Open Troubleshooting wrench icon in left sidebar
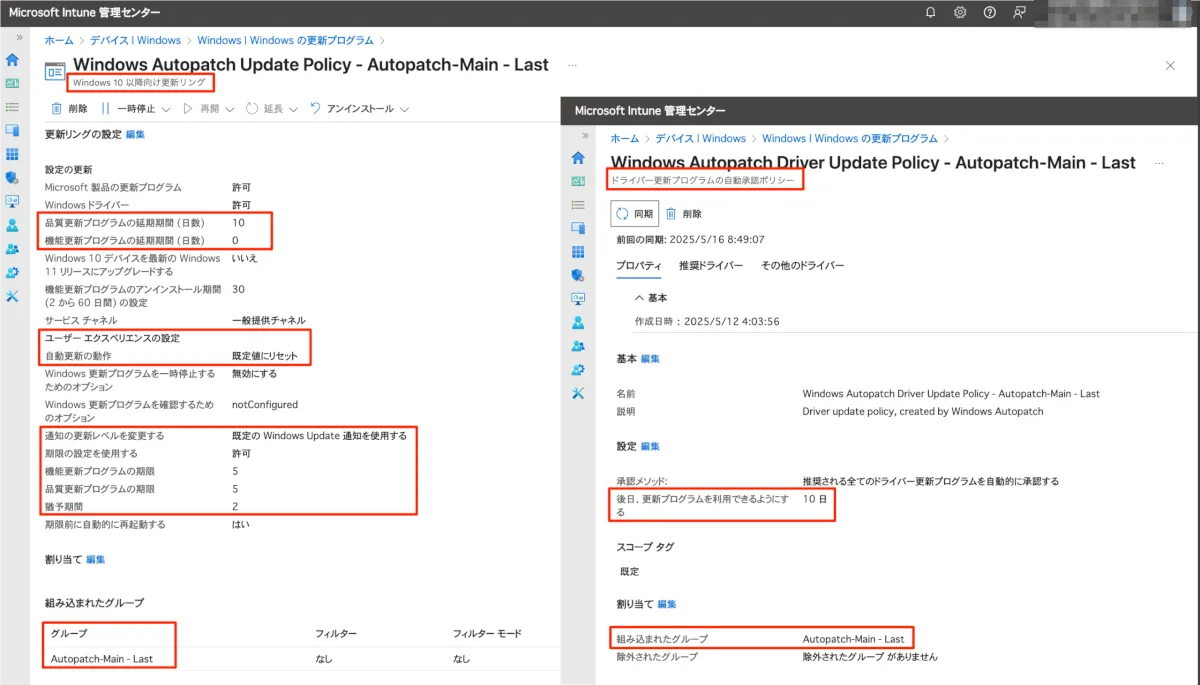The image size is (1200, 685). [12, 296]
